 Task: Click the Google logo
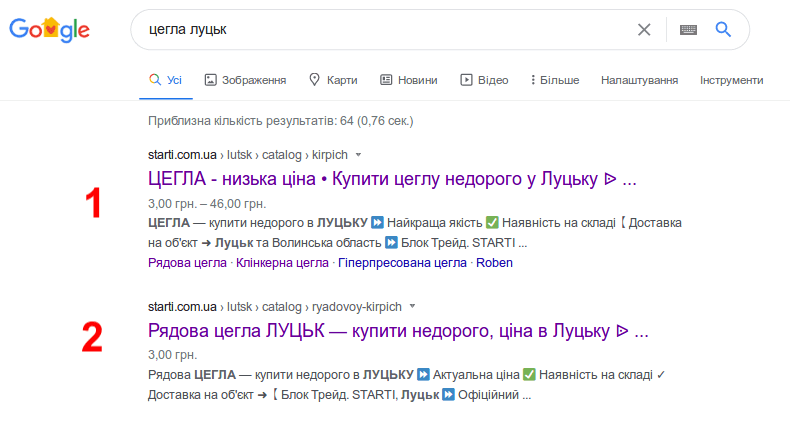tap(49, 30)
